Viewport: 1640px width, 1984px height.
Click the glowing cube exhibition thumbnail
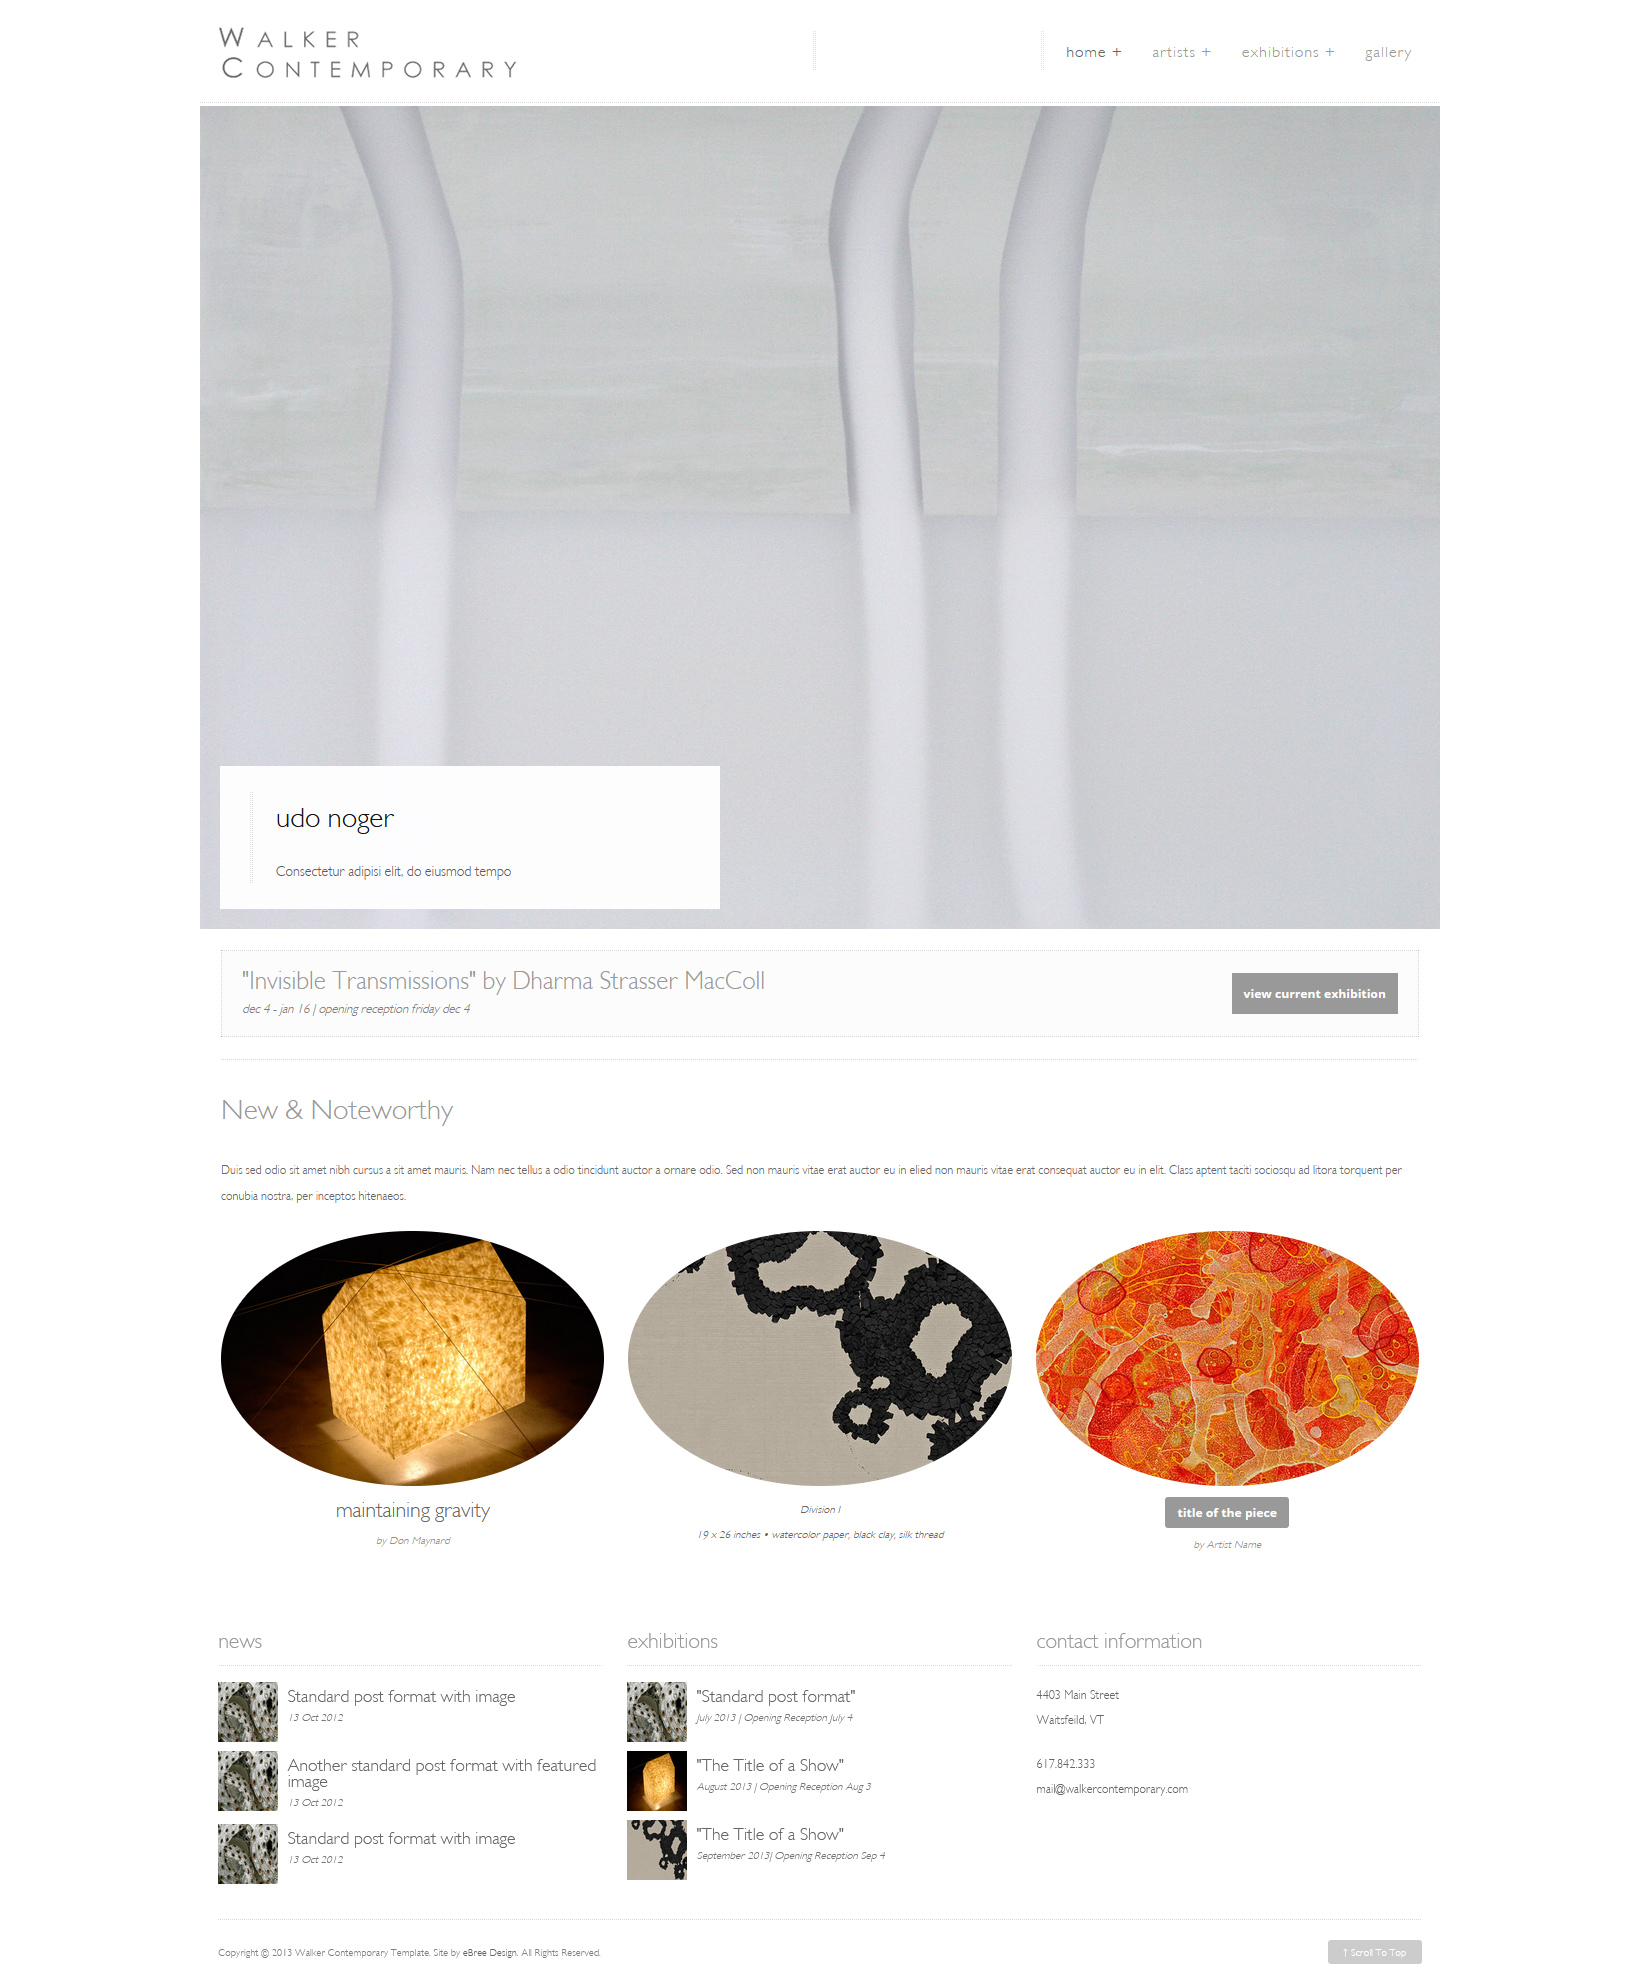click(x=657, y=1780)
